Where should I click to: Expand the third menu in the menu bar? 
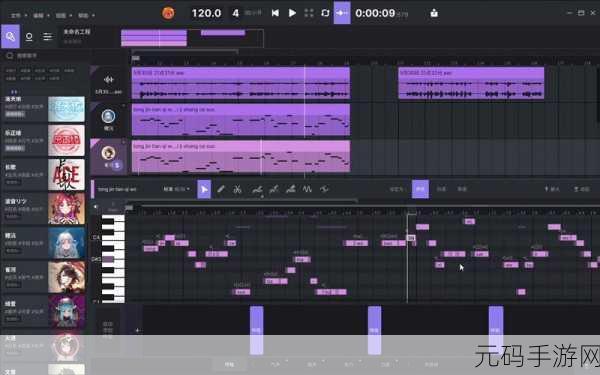pos(64,16)
